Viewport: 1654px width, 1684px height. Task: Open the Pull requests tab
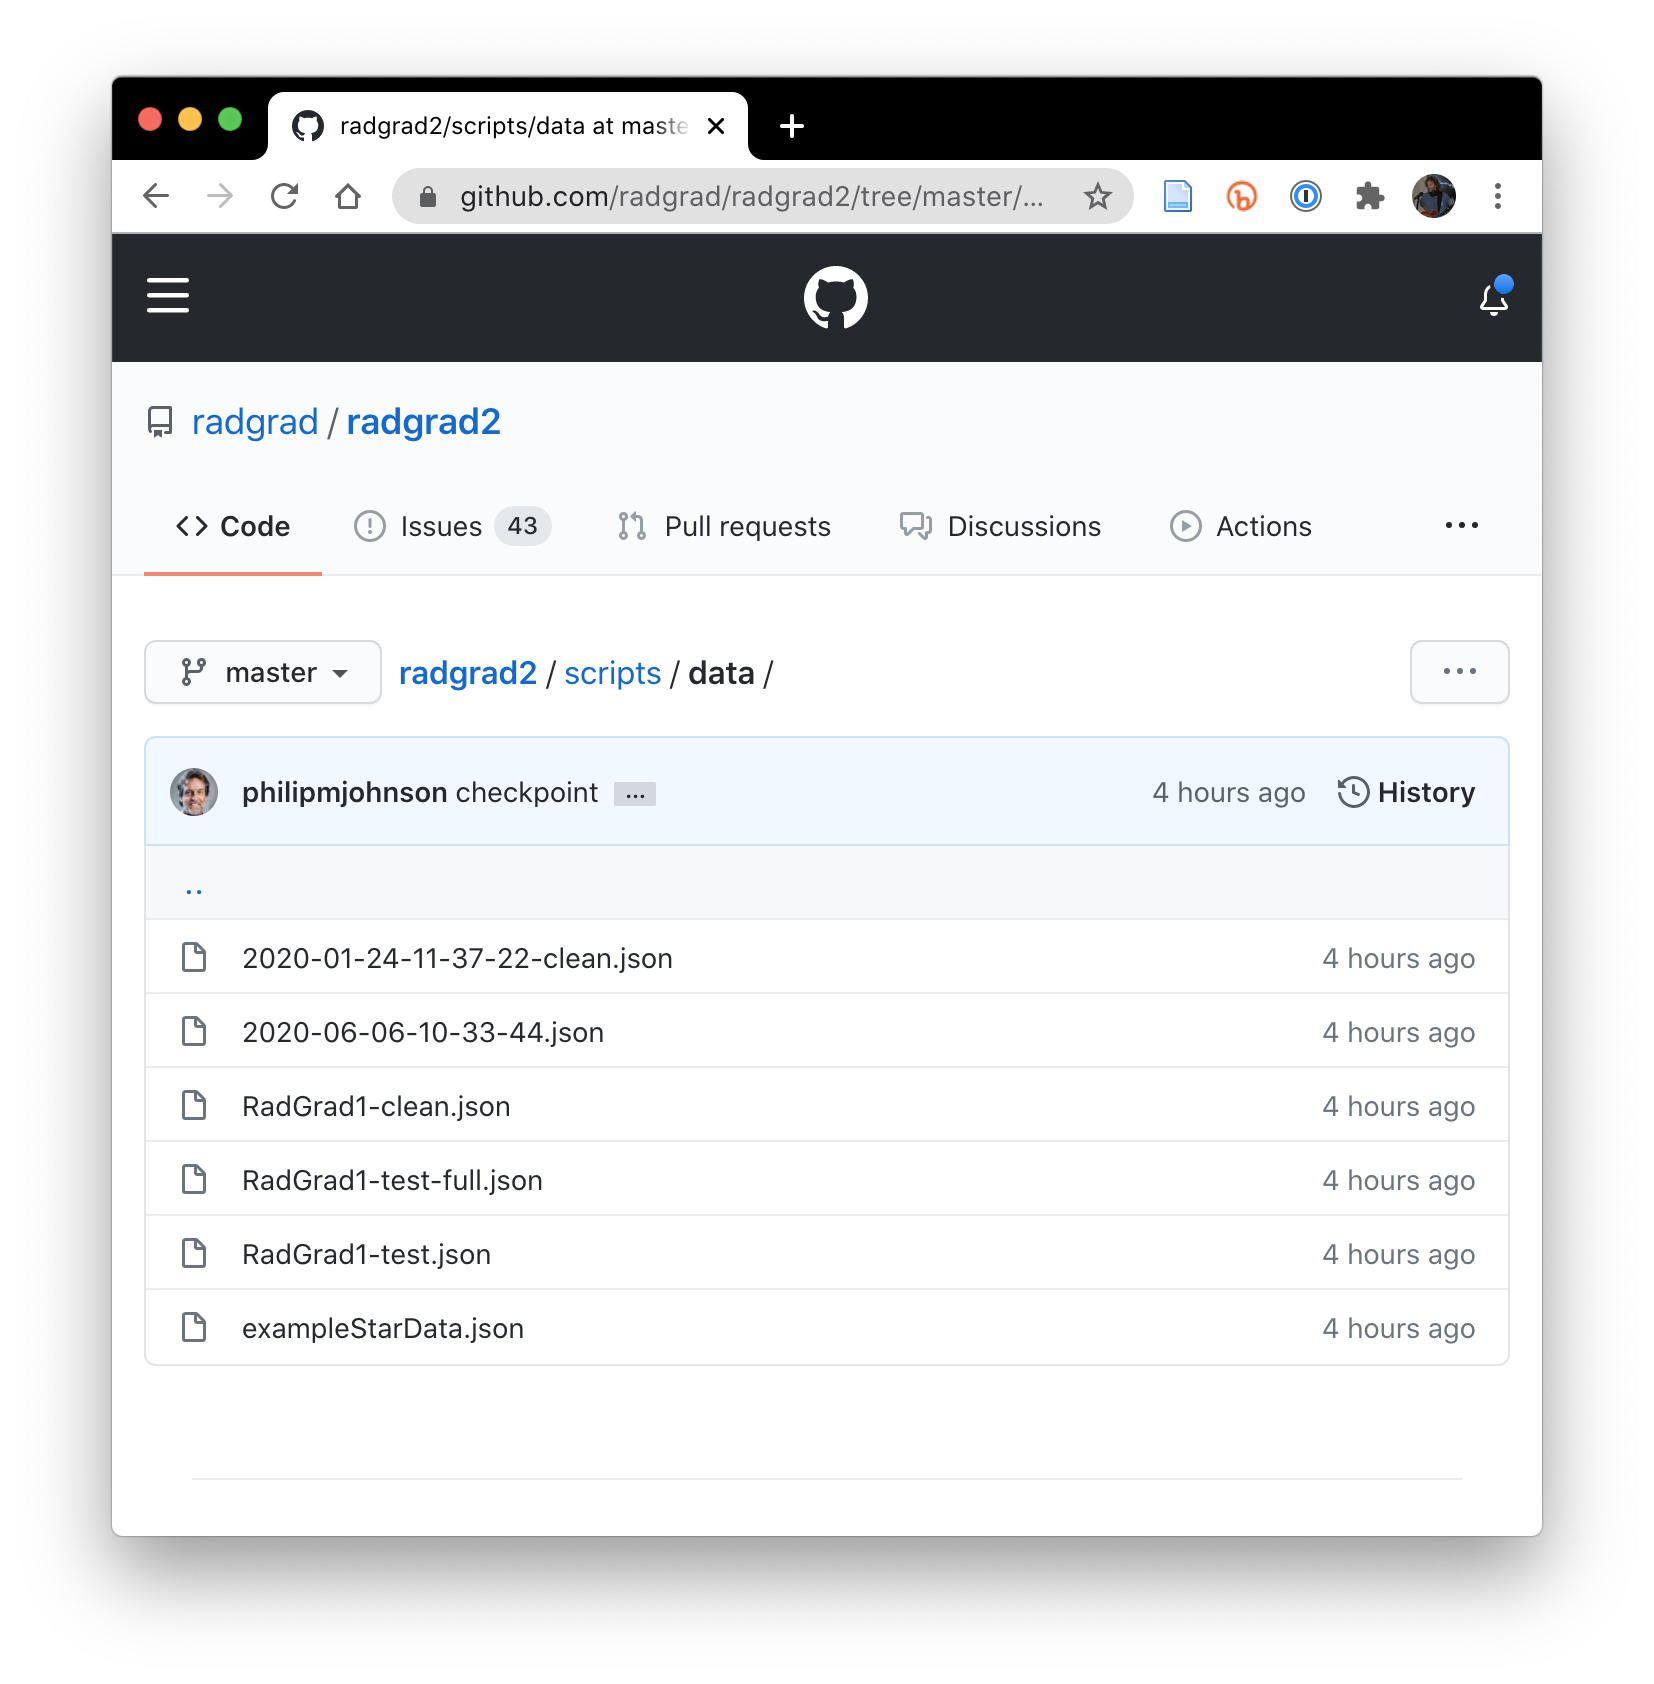pos(724,526)
